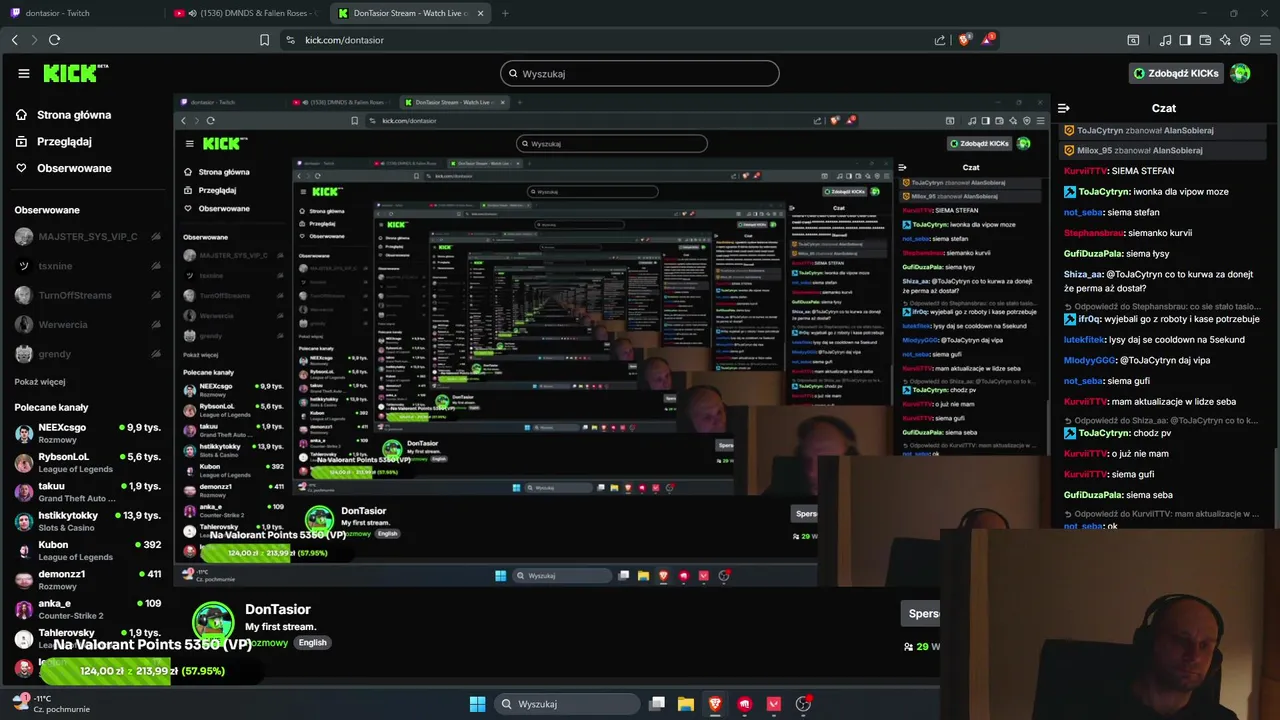Open recommended channel NEEXcsgo

pyautogui.click(x=88, y=433)
